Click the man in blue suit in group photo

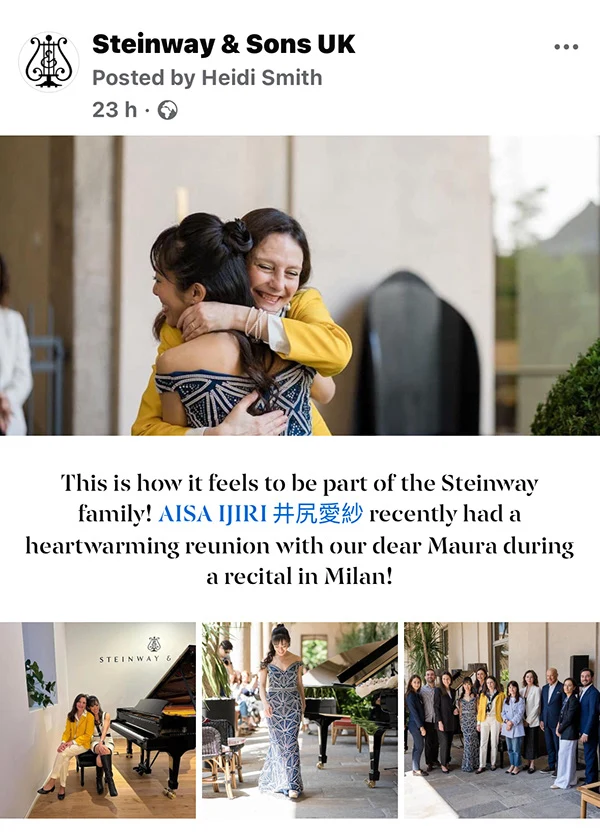click(588, 725)
